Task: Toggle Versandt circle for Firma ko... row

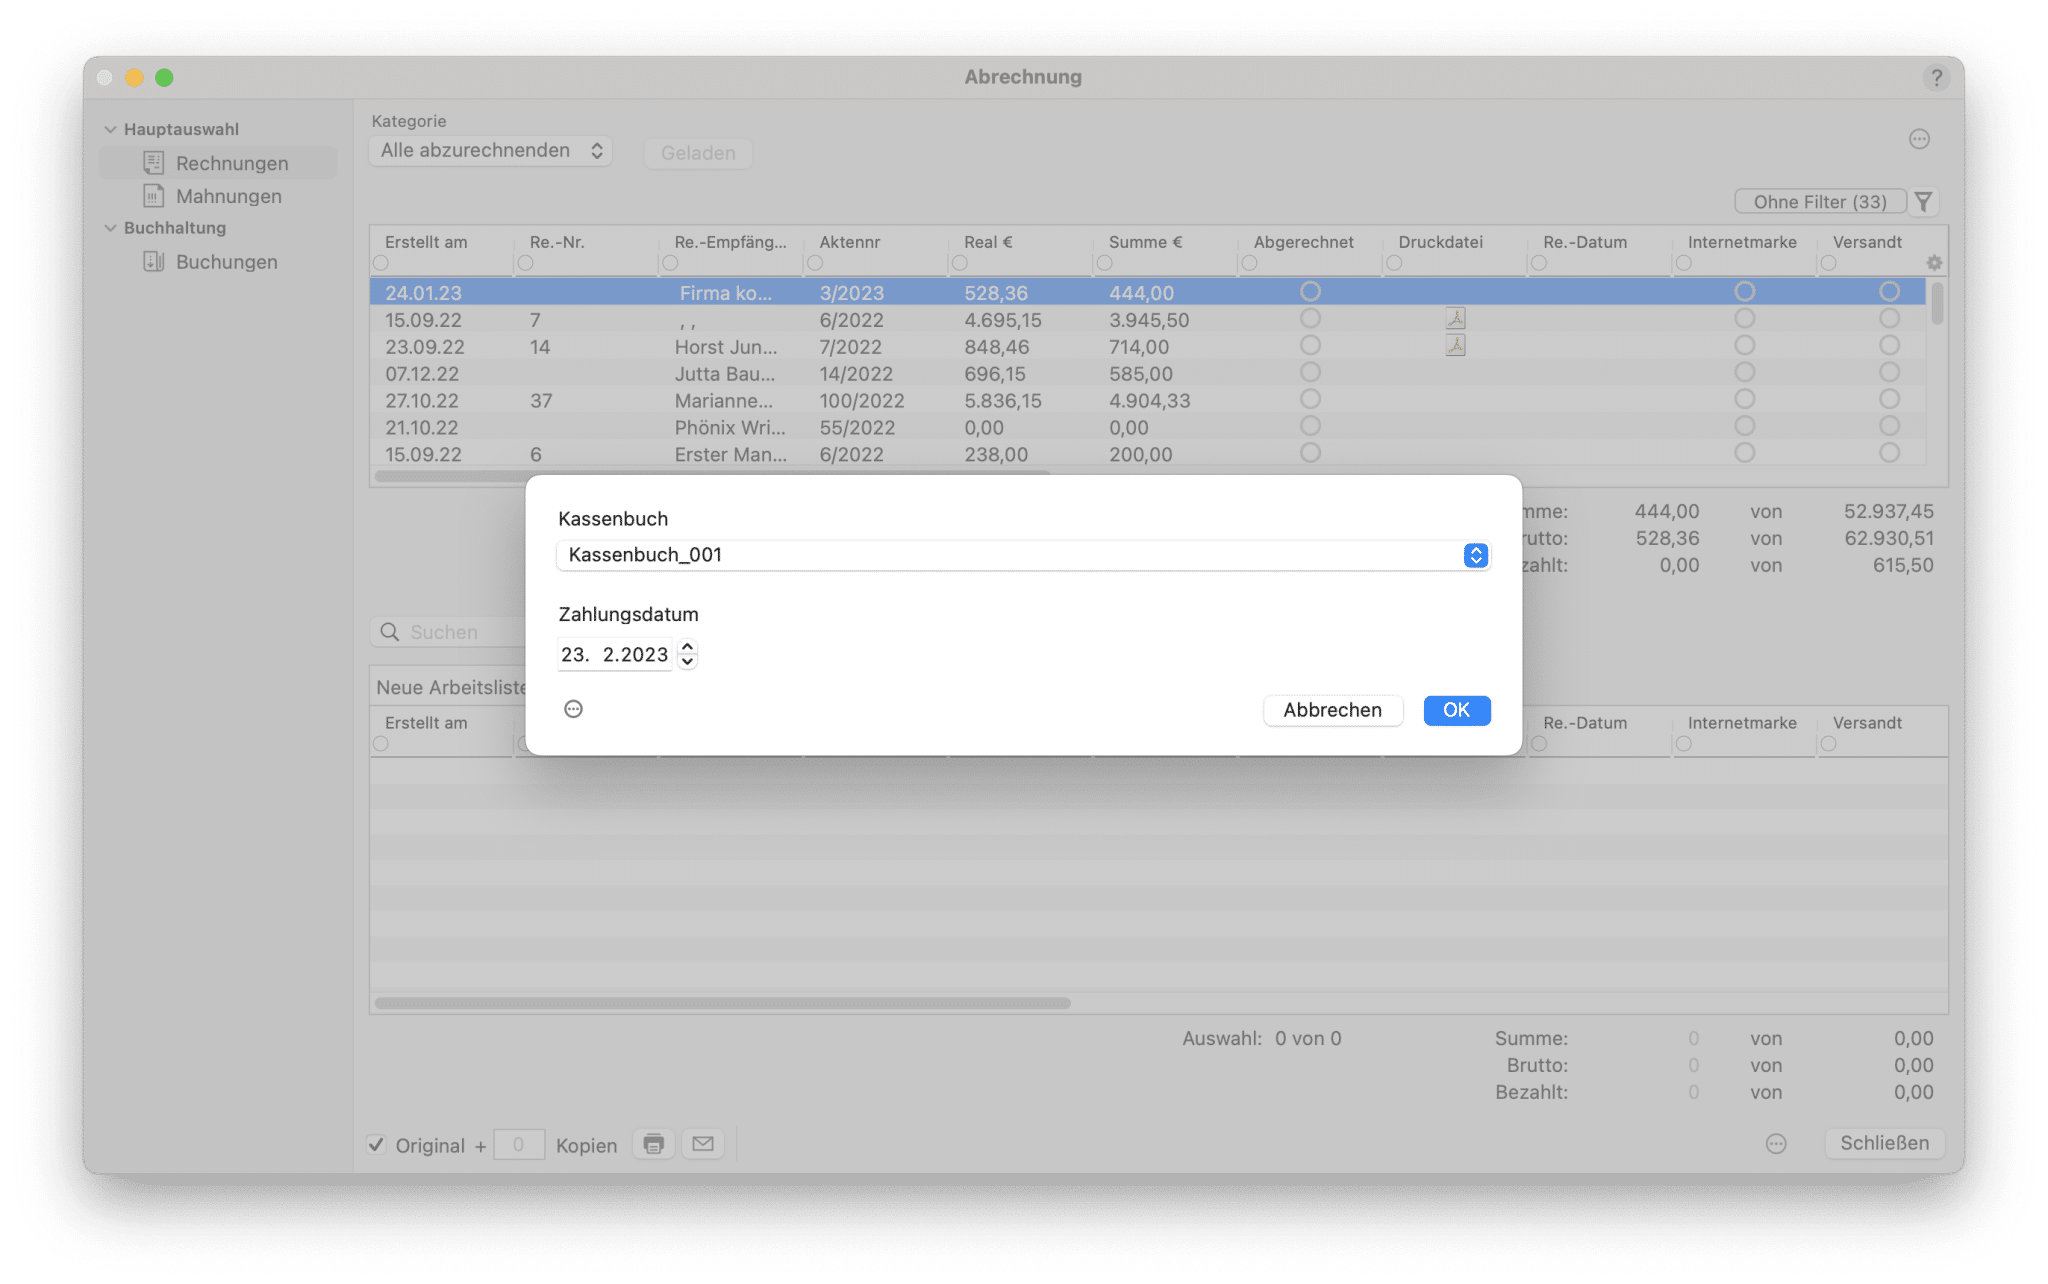Action: [x=1889, y=291]
